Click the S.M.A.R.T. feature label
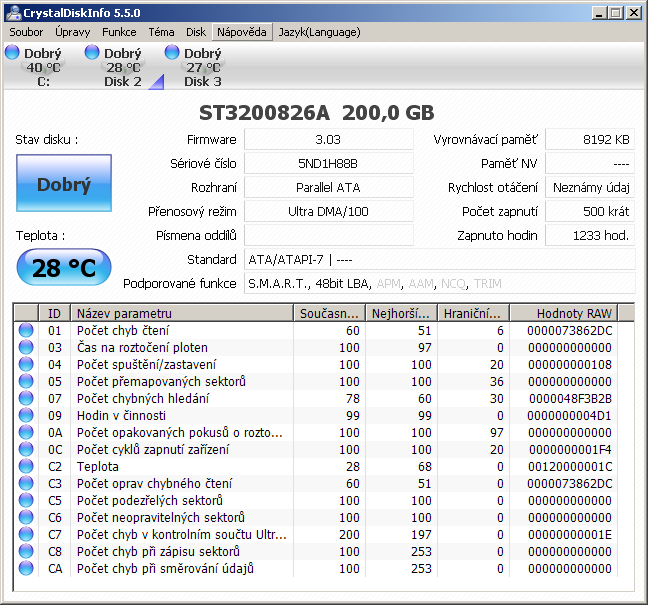 pos(279,283)
